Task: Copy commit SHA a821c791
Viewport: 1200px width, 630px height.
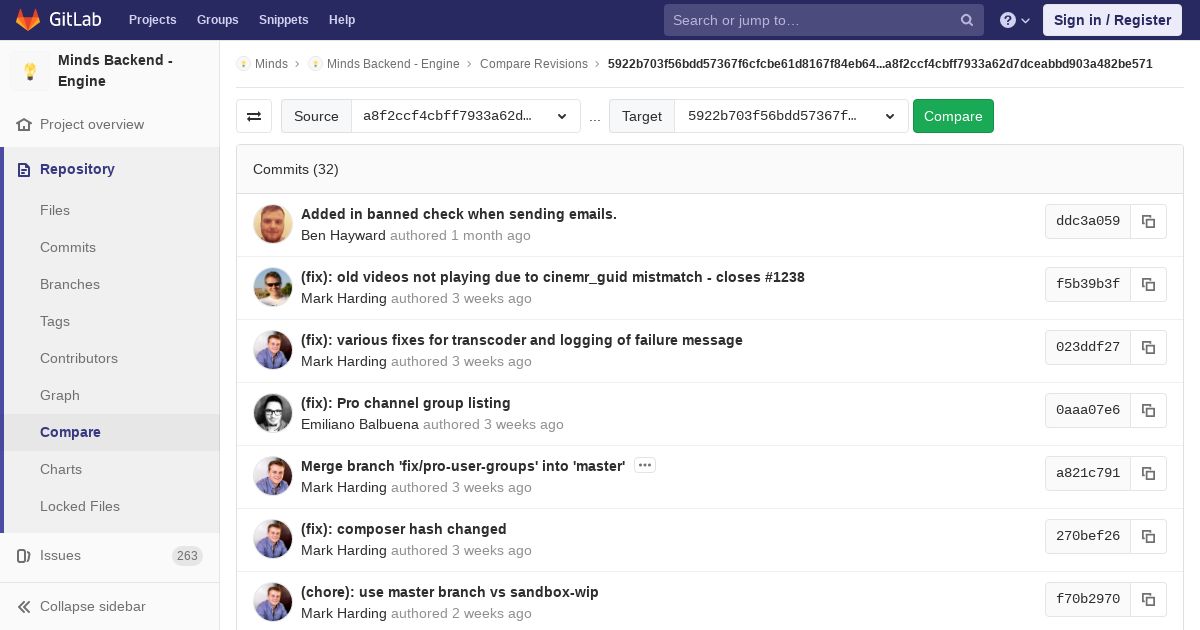Action: tap(1148, 473)
